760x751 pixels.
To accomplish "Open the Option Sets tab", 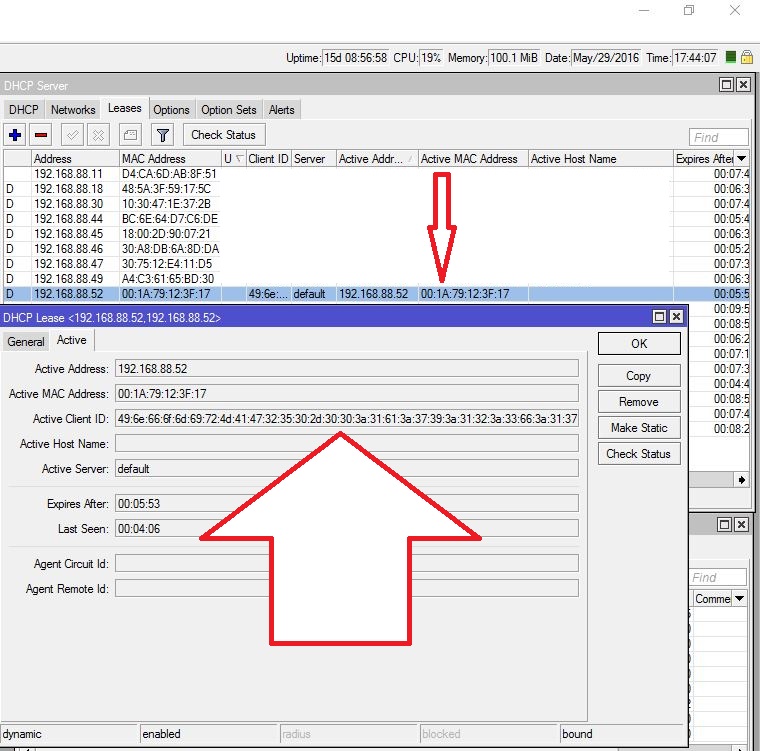I will pyautogui.click(x=229, y=110).
